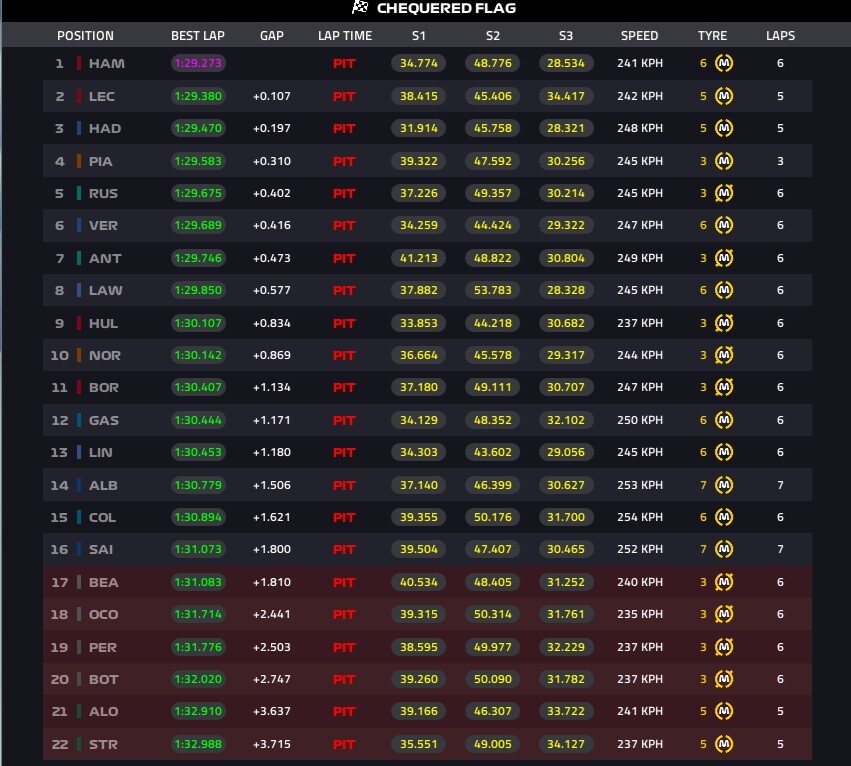Viewport: 851px width, 766px height.
Task: Click the chequered flag icon in header
Action: [360, 8]
